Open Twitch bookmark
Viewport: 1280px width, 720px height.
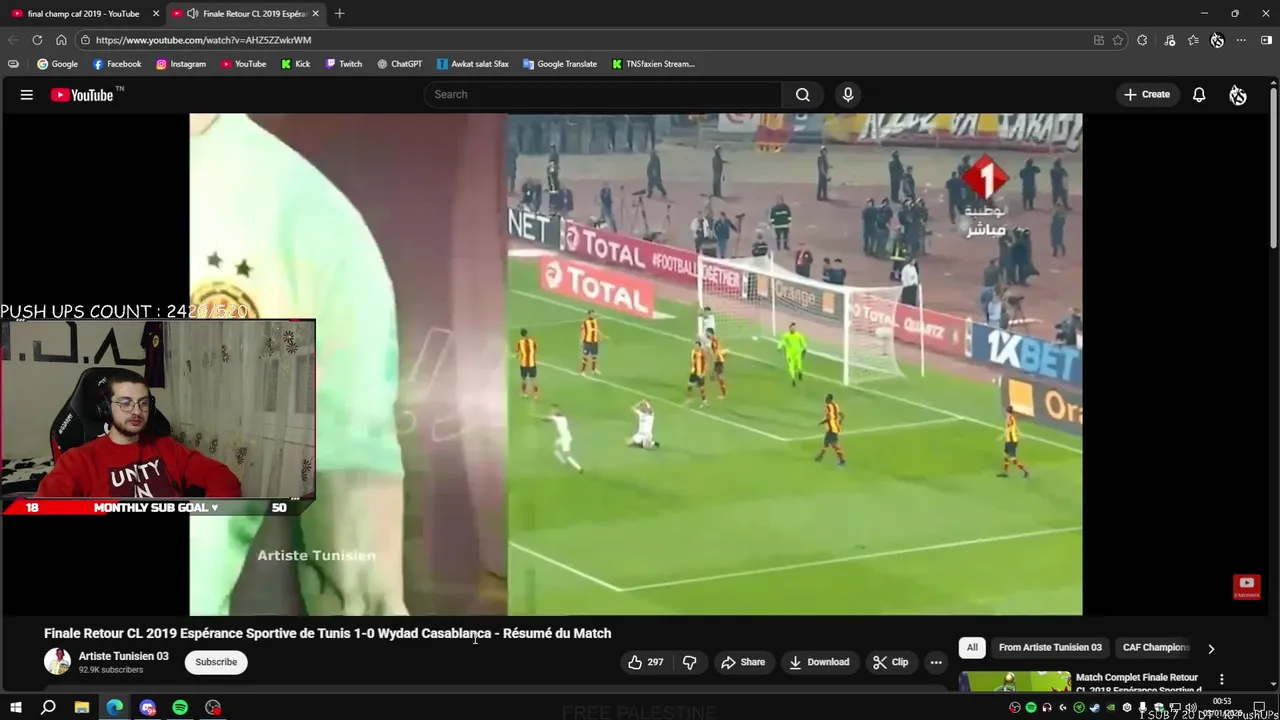click(x=344, y=64)
